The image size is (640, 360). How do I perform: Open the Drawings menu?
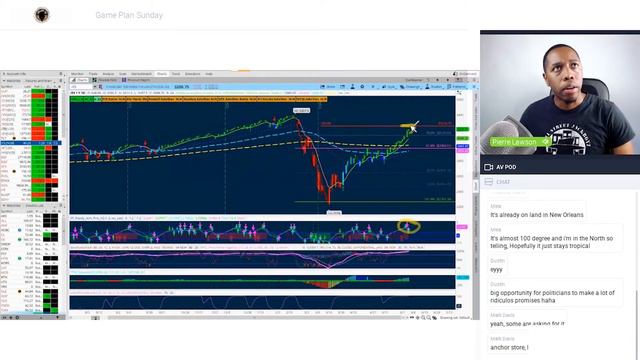(410, 87)
